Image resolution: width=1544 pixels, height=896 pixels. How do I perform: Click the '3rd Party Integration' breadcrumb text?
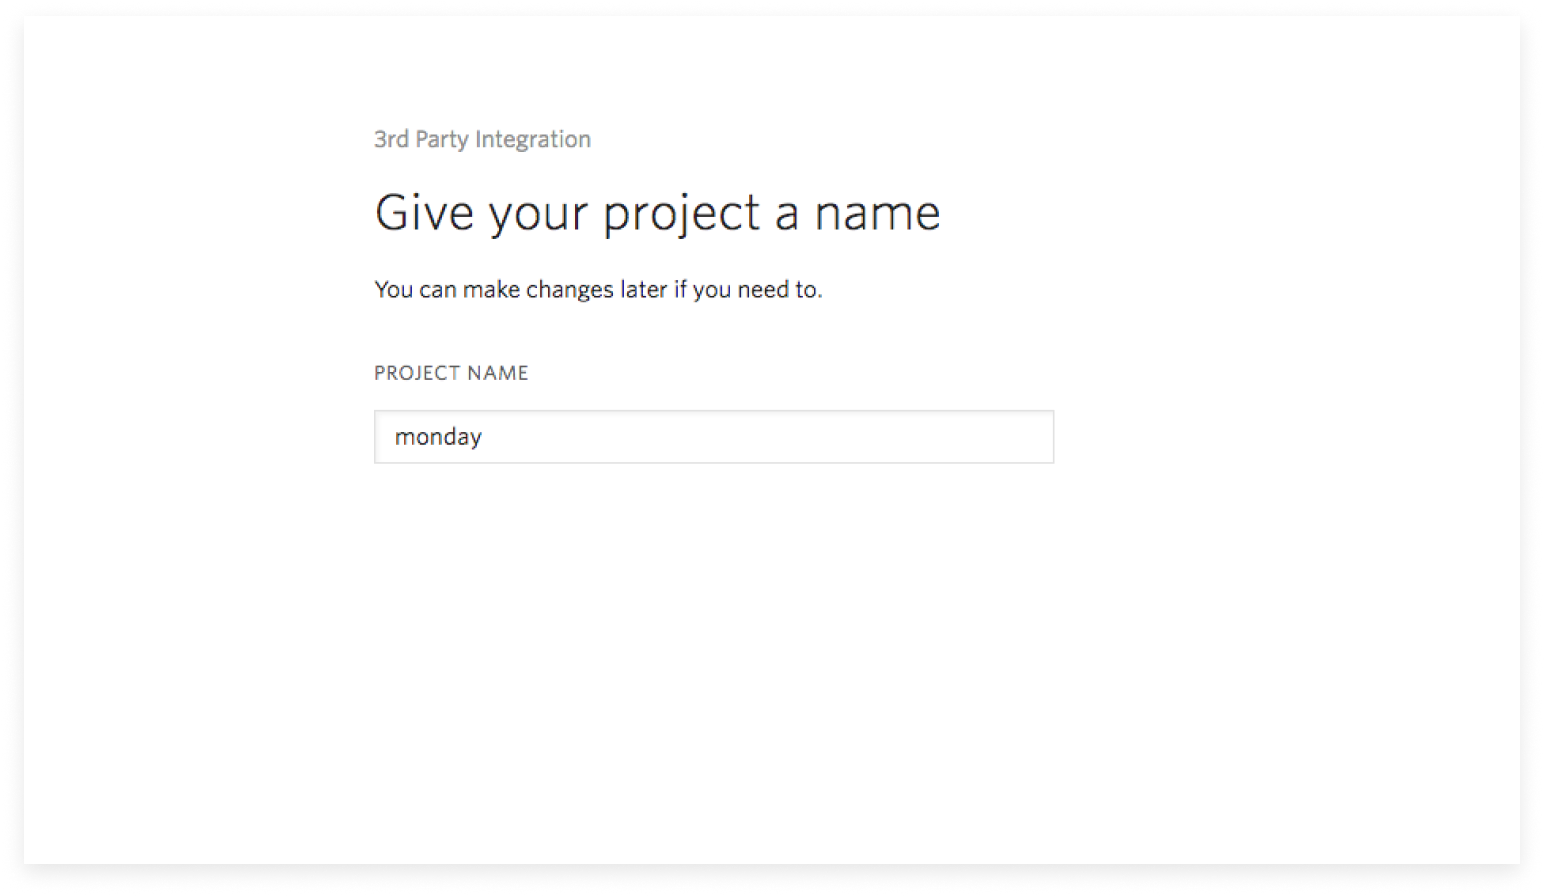tap(482, 139)
